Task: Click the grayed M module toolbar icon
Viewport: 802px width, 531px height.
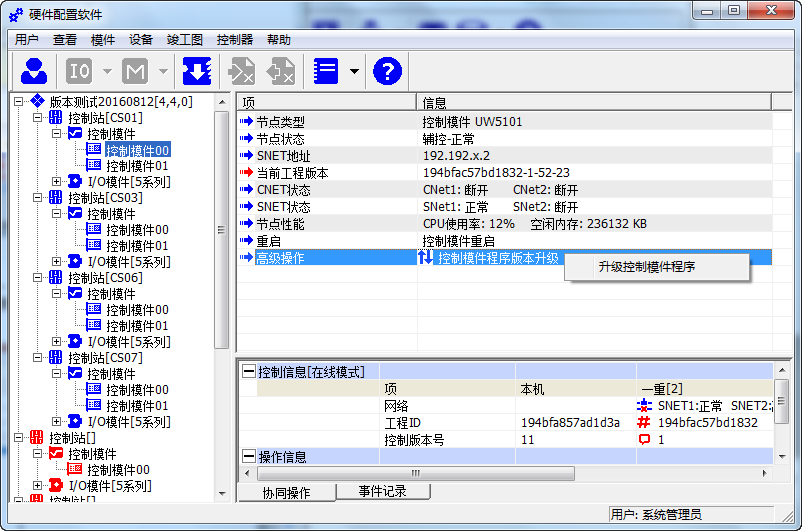Action: pos(135,71)
